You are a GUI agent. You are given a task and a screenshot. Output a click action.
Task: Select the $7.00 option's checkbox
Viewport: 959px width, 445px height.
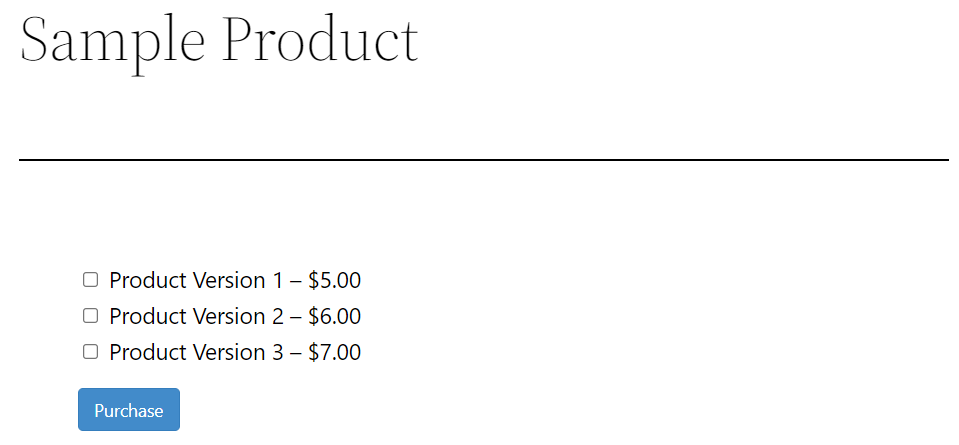[x=90, y=352]
